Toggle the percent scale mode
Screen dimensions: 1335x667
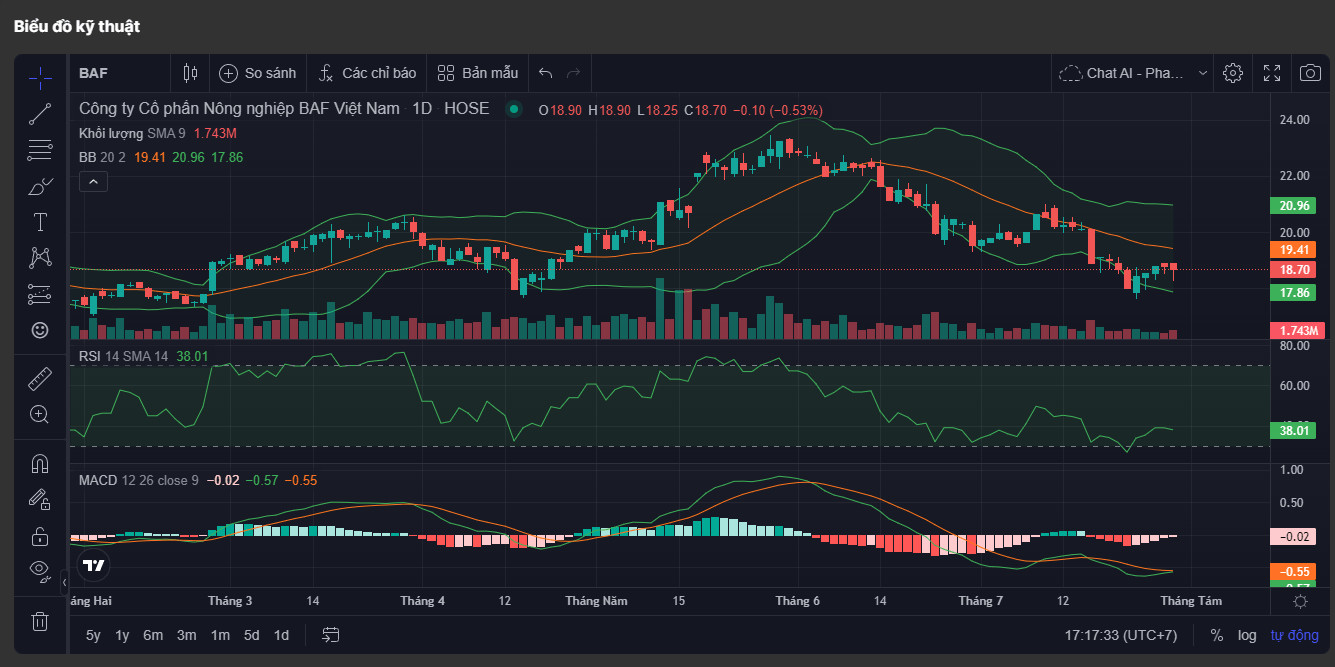pos(1217,635)
